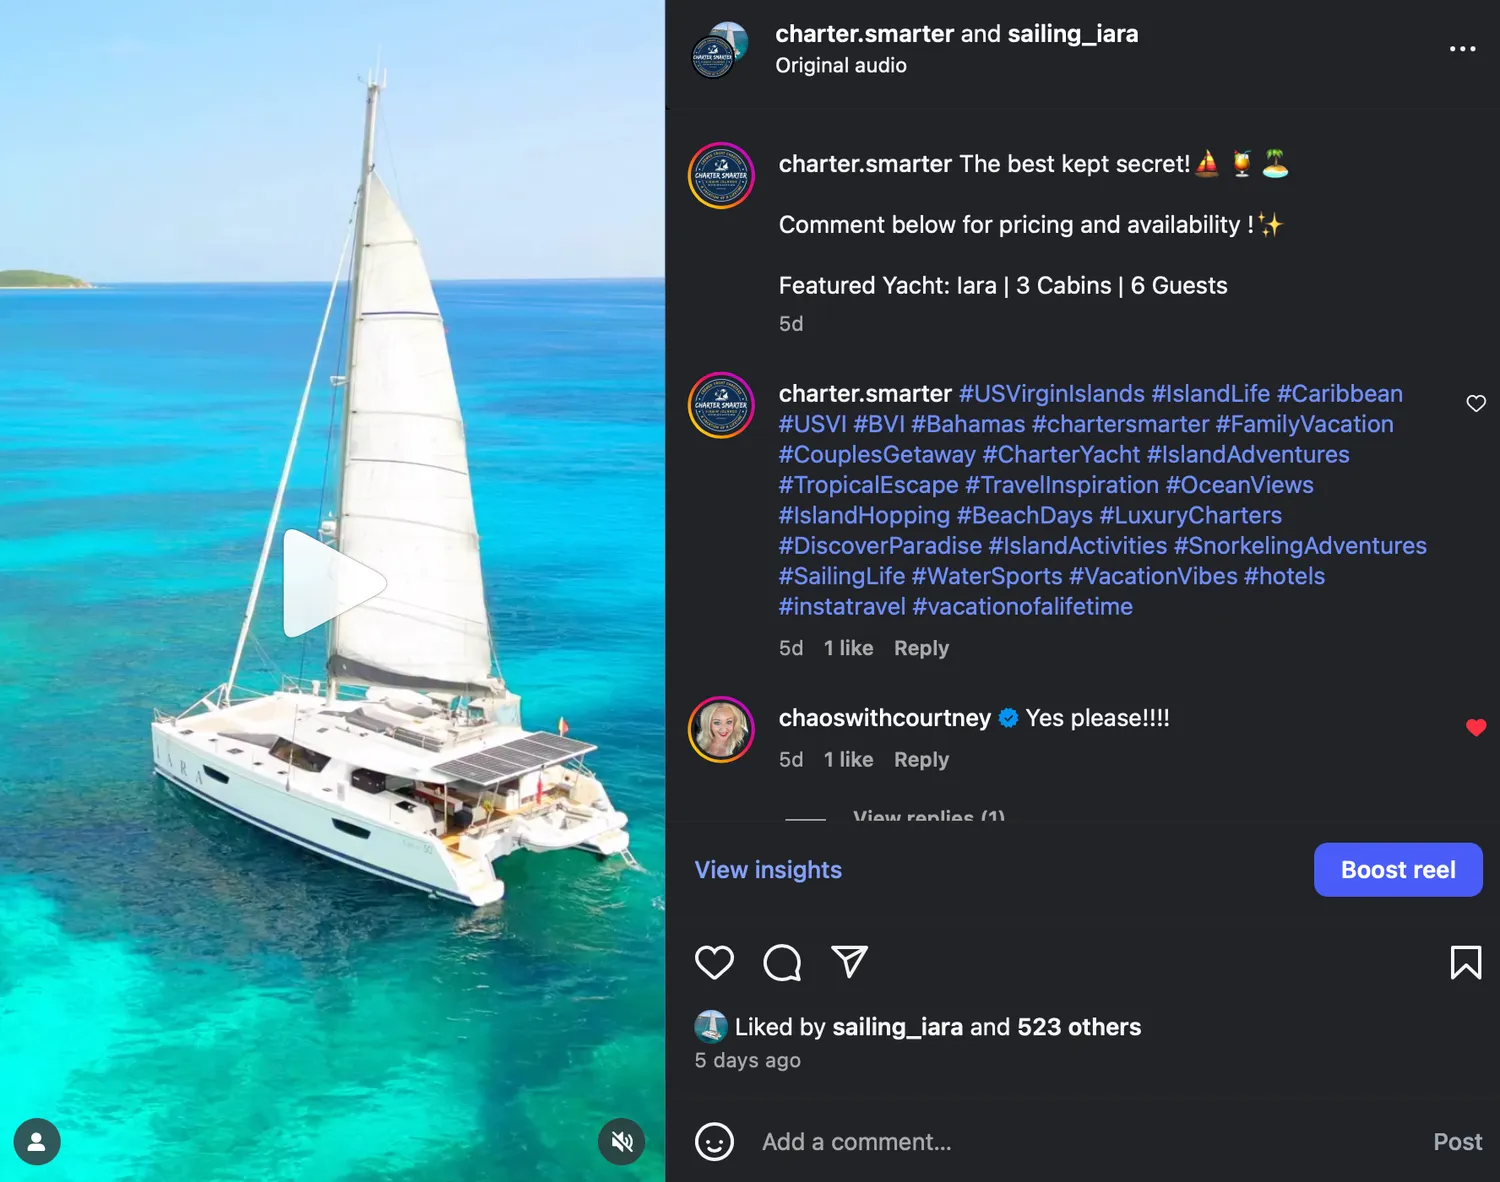Viewport: 1500px width, 1182px height.
Task: Open View insights
Action: point(768,870)
